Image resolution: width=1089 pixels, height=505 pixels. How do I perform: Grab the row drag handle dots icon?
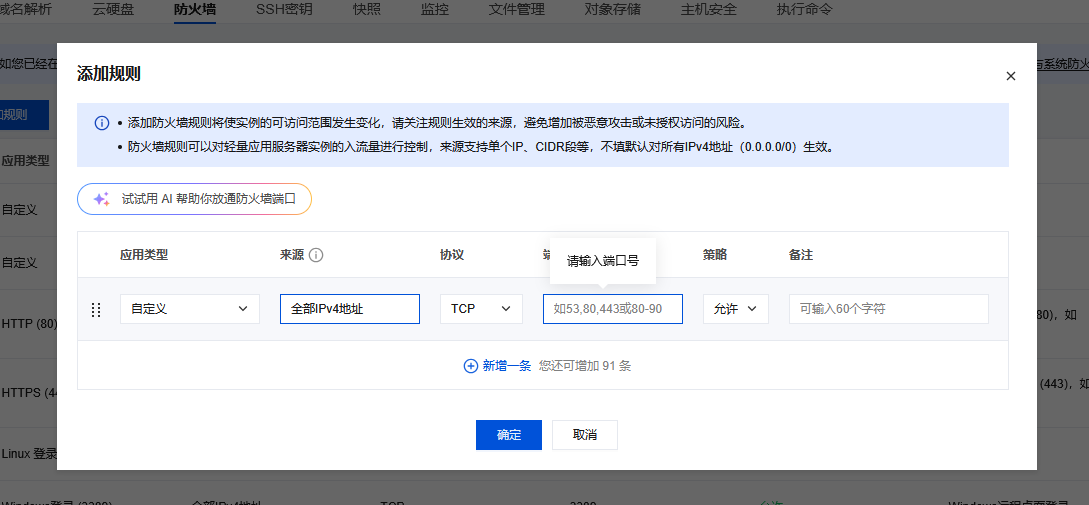coord(97,310)
